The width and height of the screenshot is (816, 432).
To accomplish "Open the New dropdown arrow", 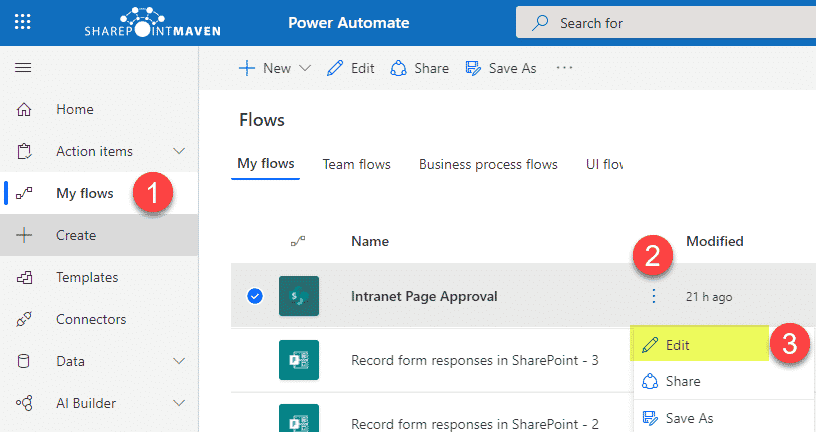I will pyautogui.click(x=305, y=68).
